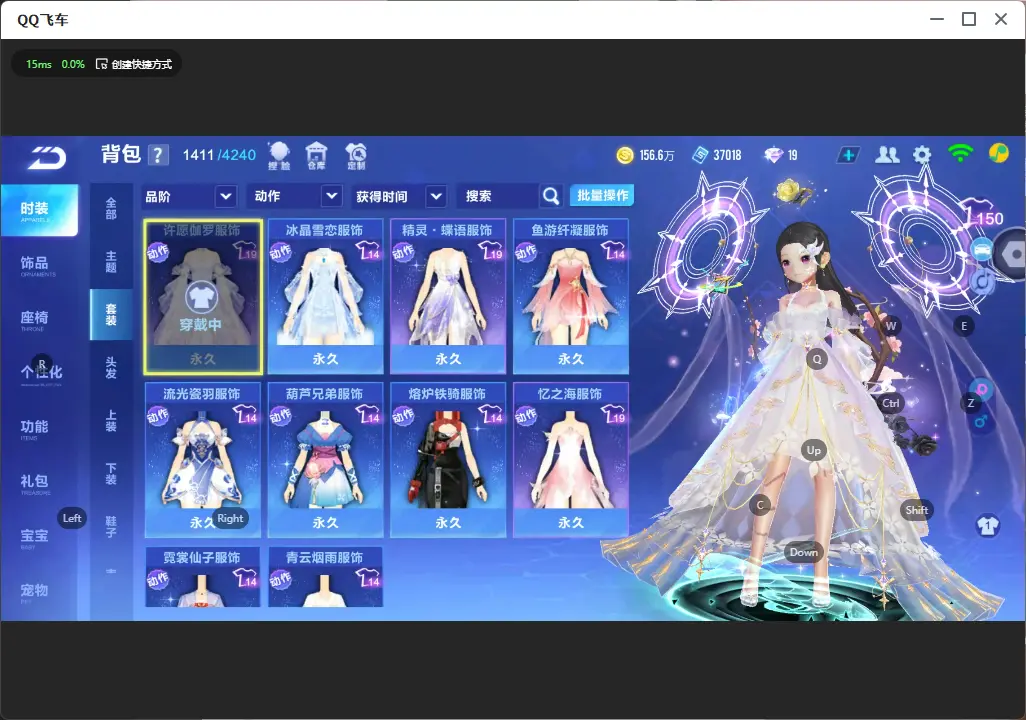
Task: Click the purple outfit score 150 icon
Action: point(983,214)
